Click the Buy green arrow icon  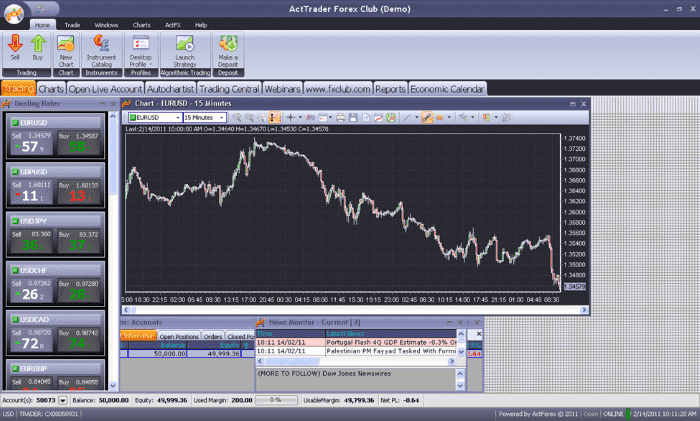(x=38, y=45)
